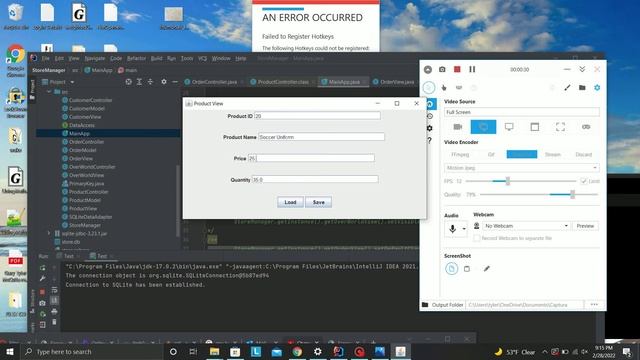Image resolution: width=640 pixels, height=360 pixels.
Task: Open Captura settings gear at top right
Action: tap(597, 87)
